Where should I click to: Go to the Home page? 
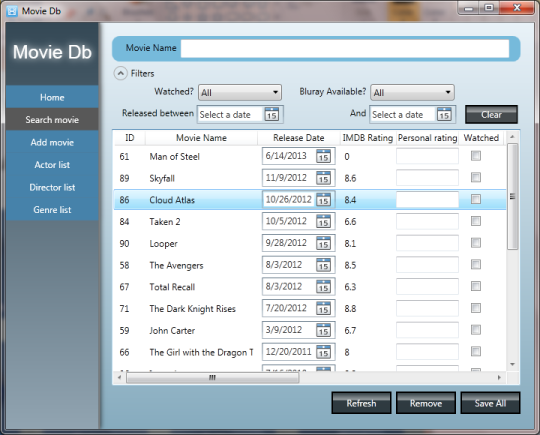pyautogui.click(x=52, y=97)
